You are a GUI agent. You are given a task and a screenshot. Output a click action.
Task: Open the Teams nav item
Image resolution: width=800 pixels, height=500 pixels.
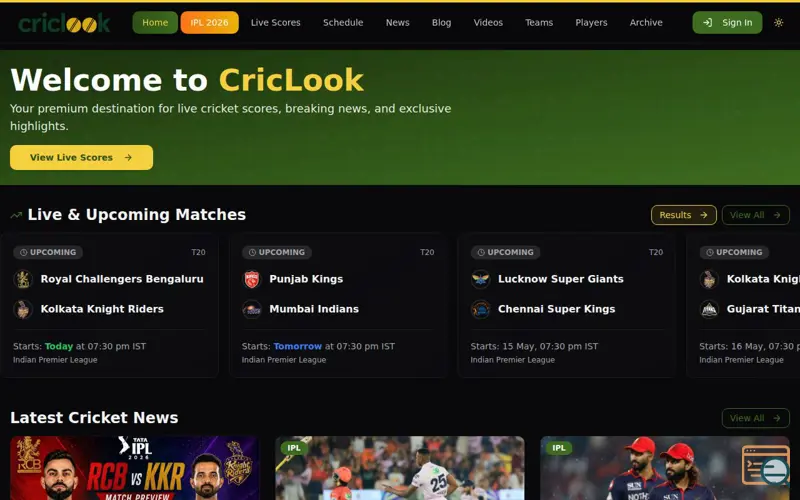pyautogui.click(x=539, y=22)
